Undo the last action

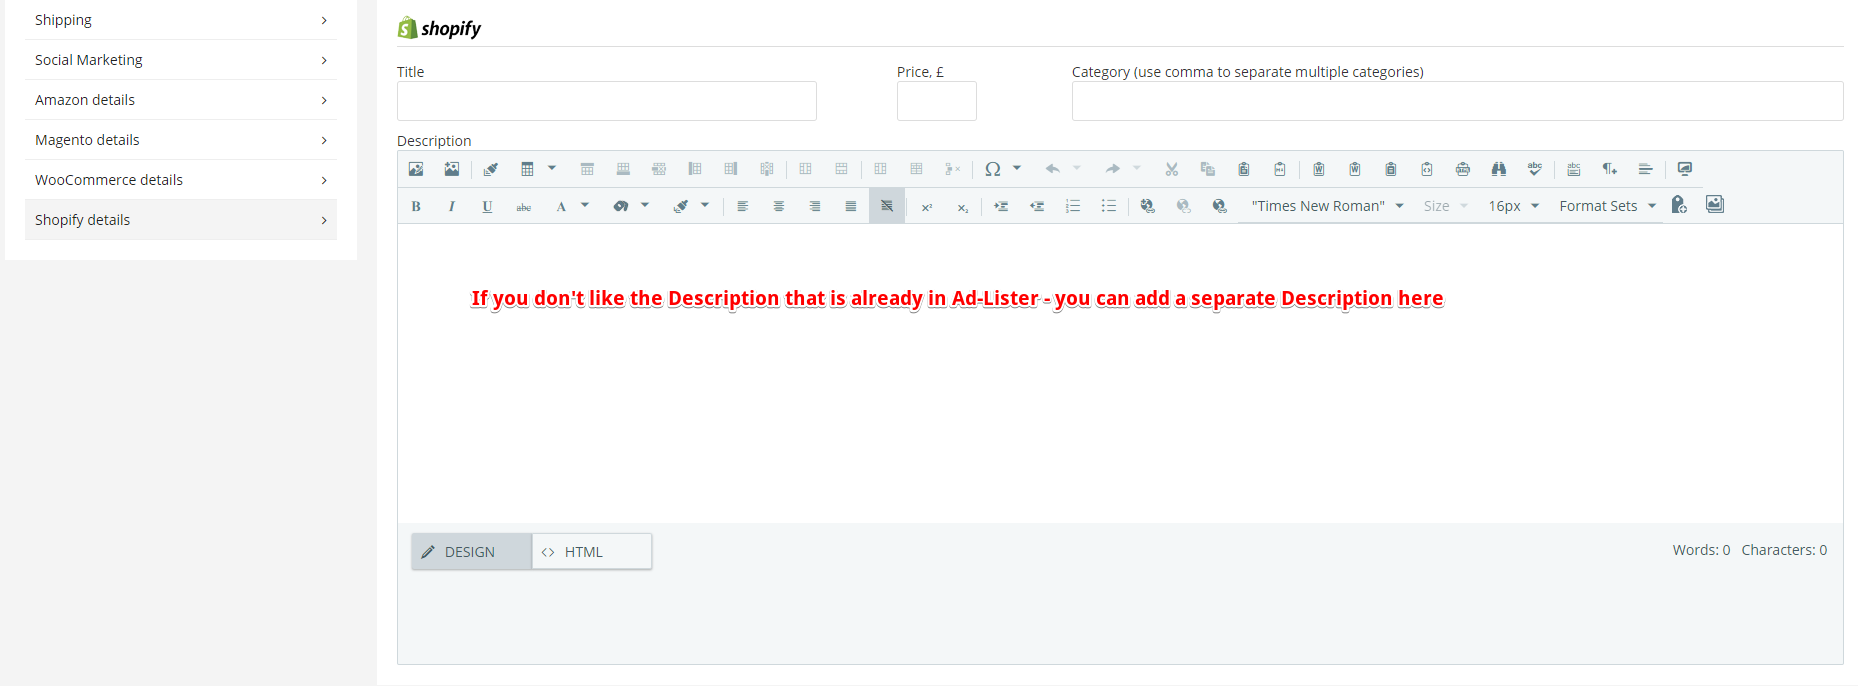[x=1052, y=169]
